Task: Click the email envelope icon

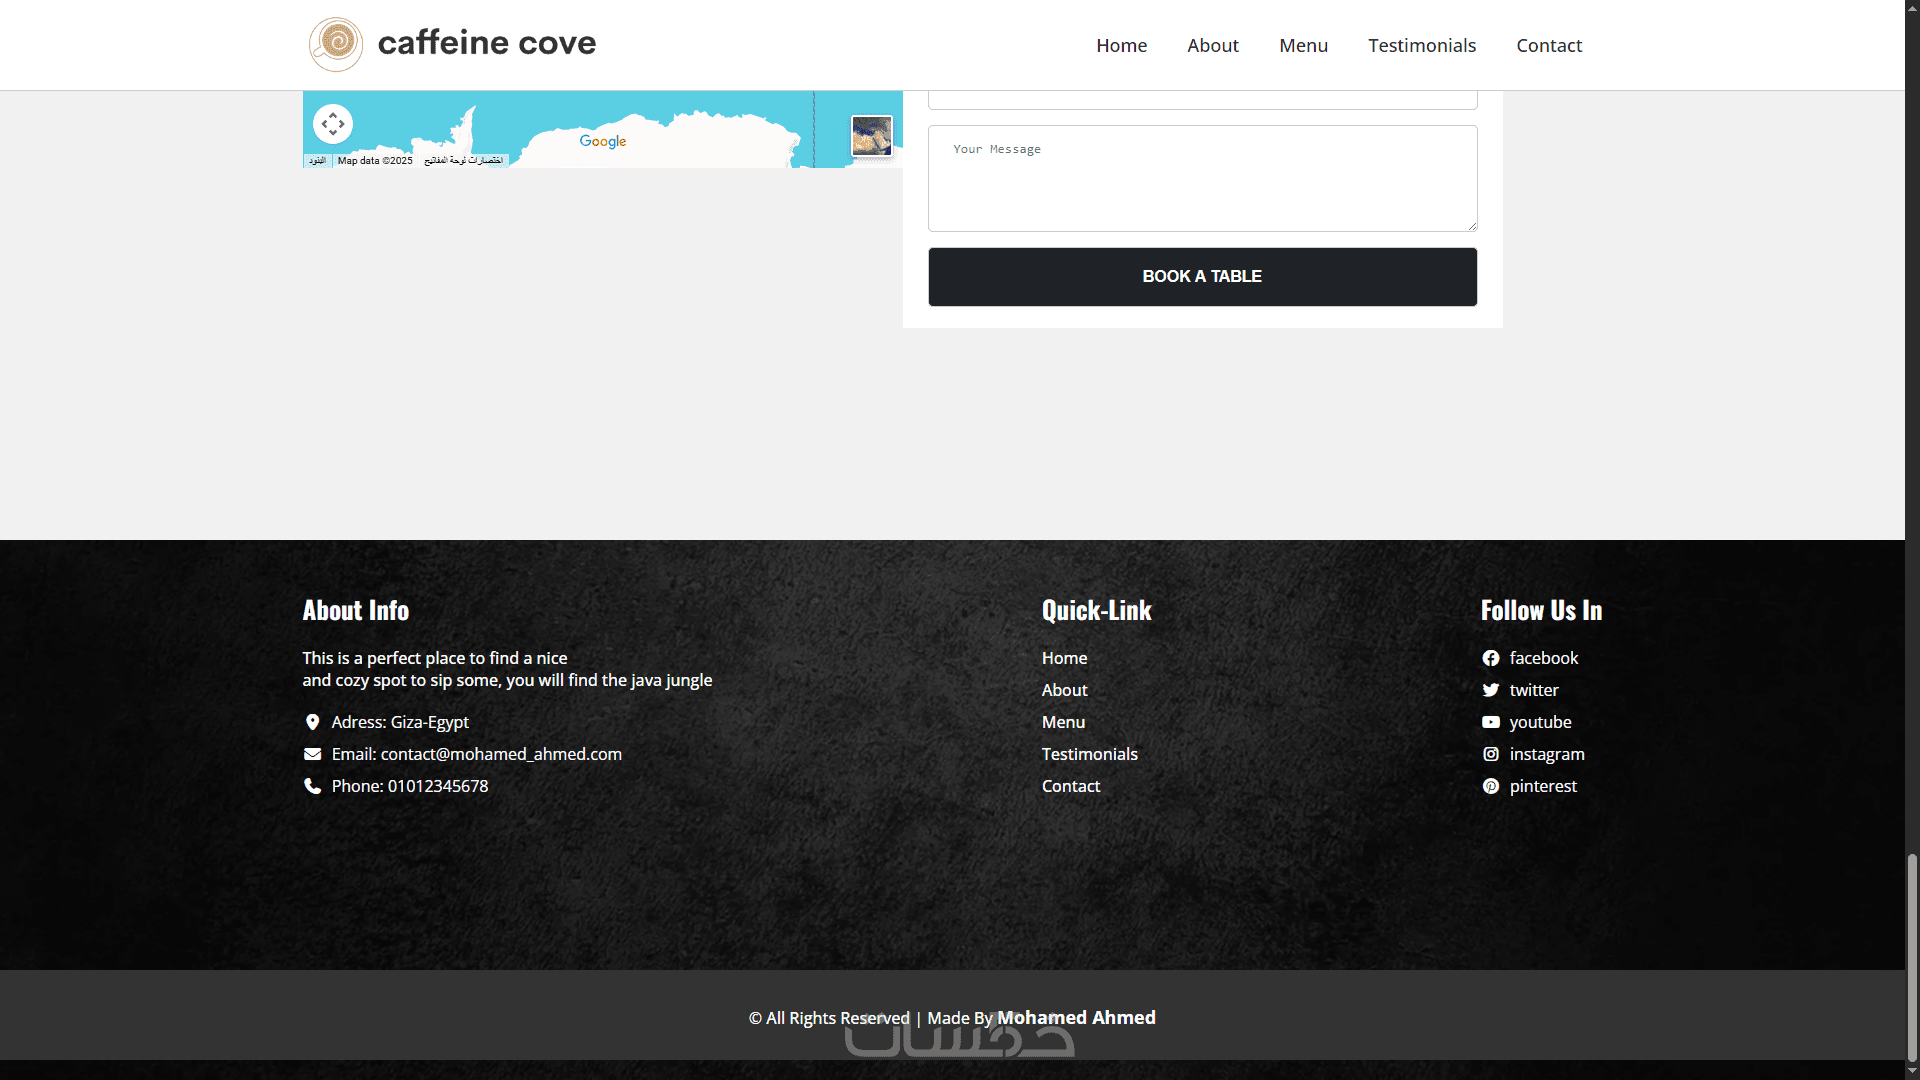Action: (x=312, y=754)
